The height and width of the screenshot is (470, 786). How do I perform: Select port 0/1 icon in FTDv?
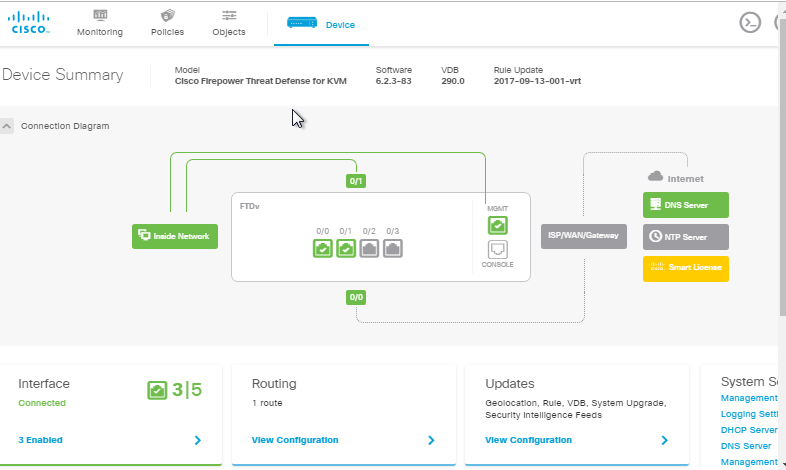[x=346, y=249]
